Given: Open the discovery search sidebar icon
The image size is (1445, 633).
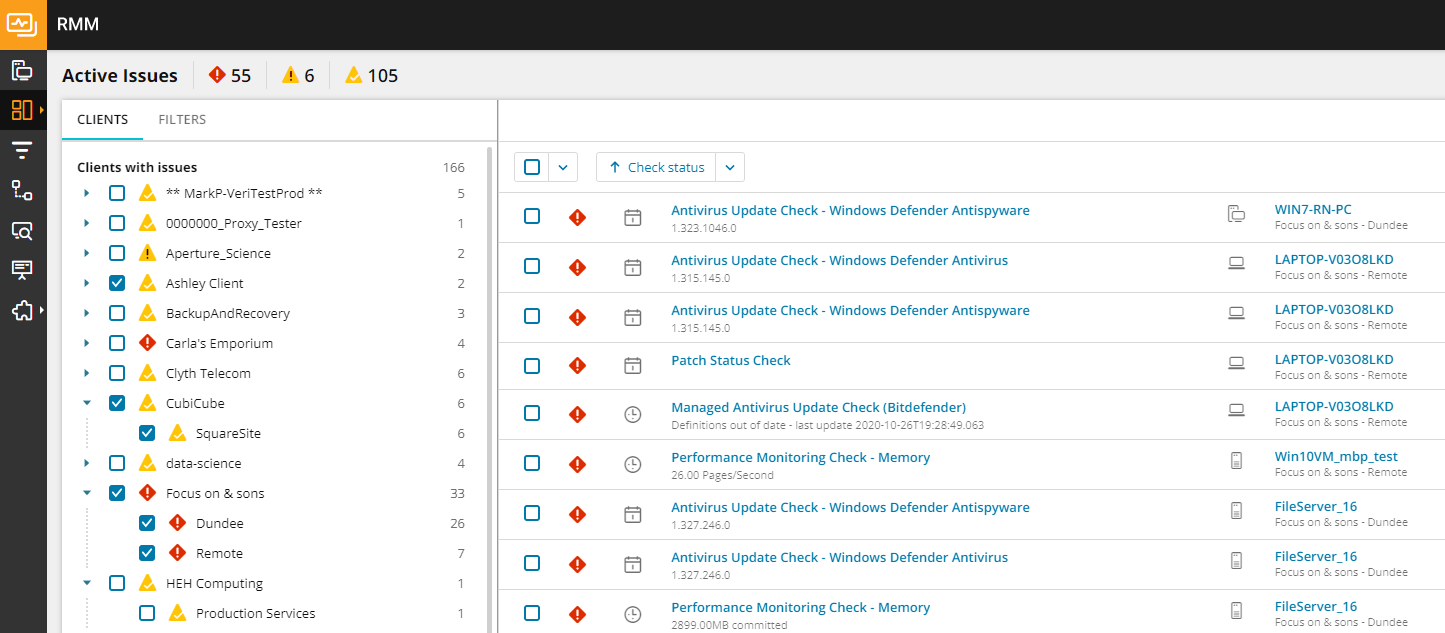Looking at the screenshot, I should point(24,230).
